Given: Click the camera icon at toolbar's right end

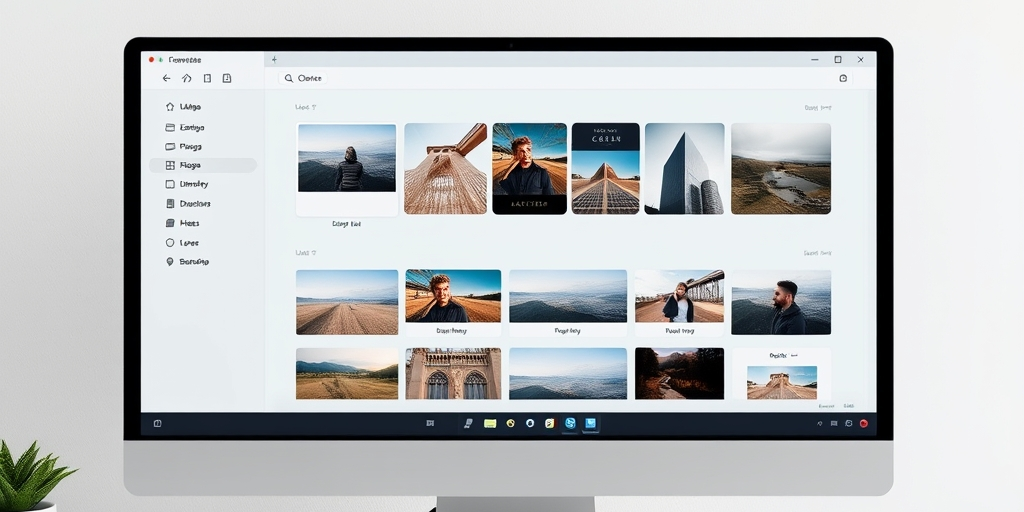Looking at the screenshot, I should tap(843, 78).
